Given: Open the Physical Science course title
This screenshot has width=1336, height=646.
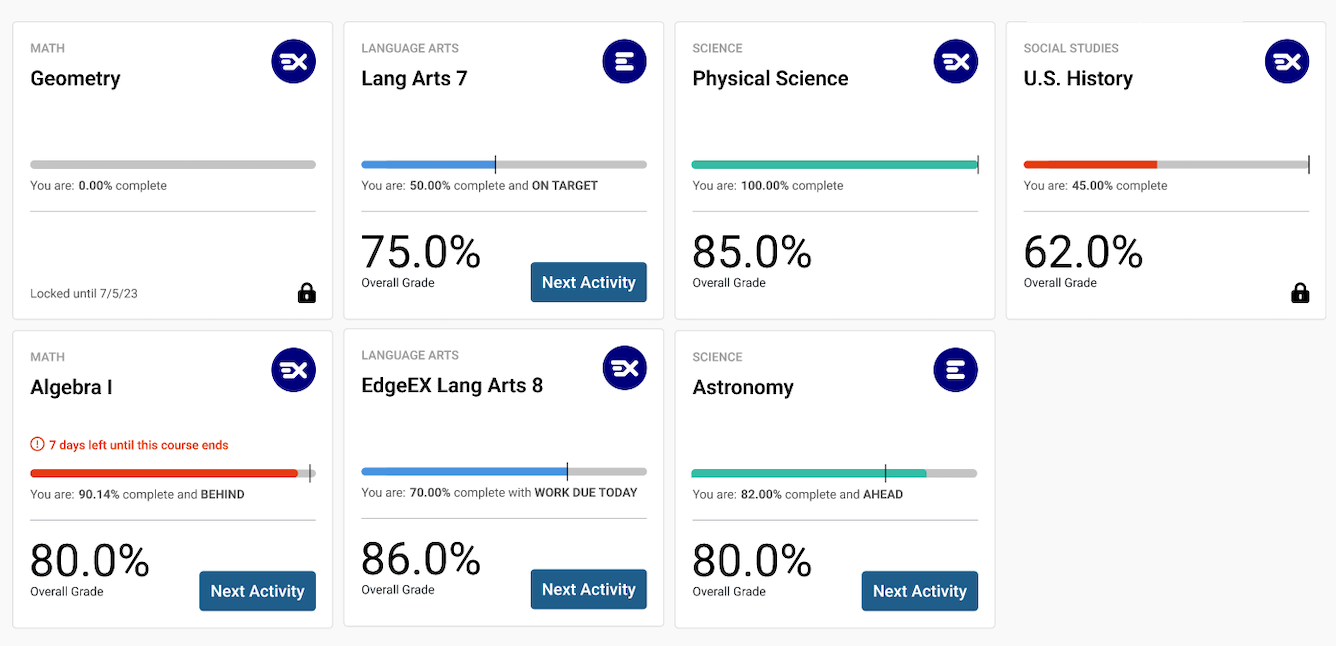Looking at the screenshot, I should (x=770, y=78).
